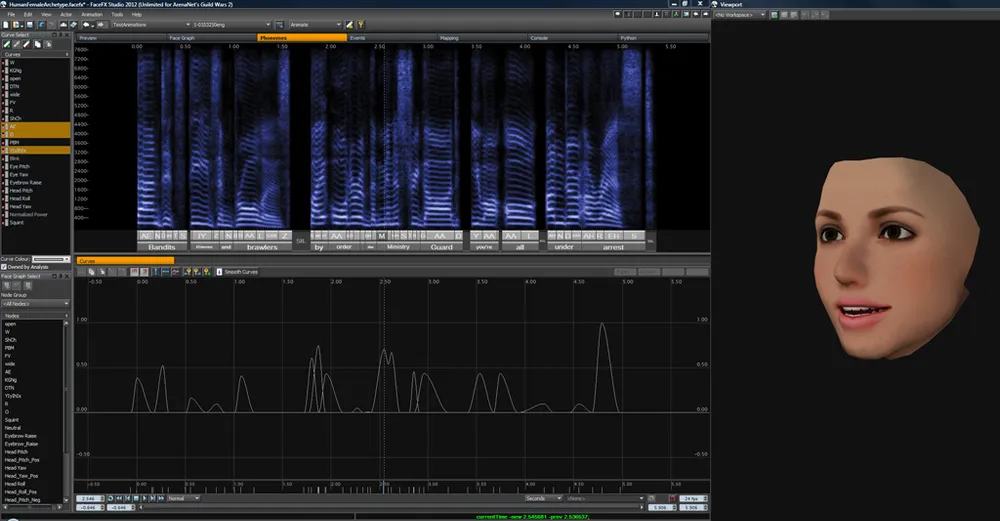Toggle the Owned by Analysis checkbox
This screenshot has width=1000, height=521.
(x=4, y=267)
